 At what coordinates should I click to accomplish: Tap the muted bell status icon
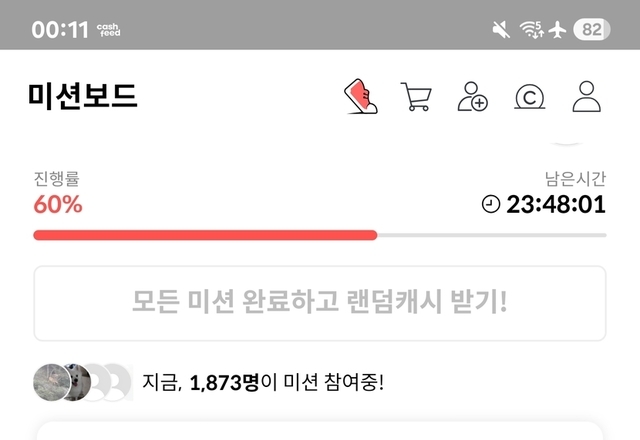(501, 30)
